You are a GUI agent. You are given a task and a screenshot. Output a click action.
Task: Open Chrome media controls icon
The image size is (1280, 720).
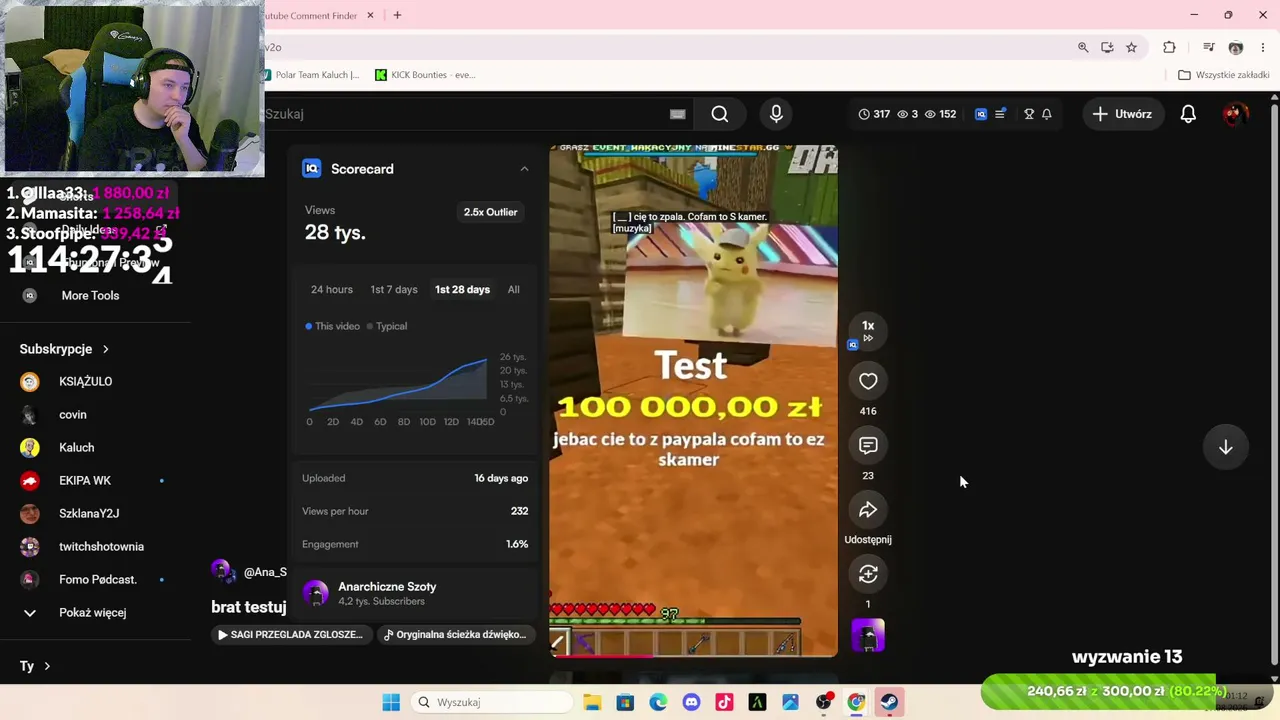1208,47
